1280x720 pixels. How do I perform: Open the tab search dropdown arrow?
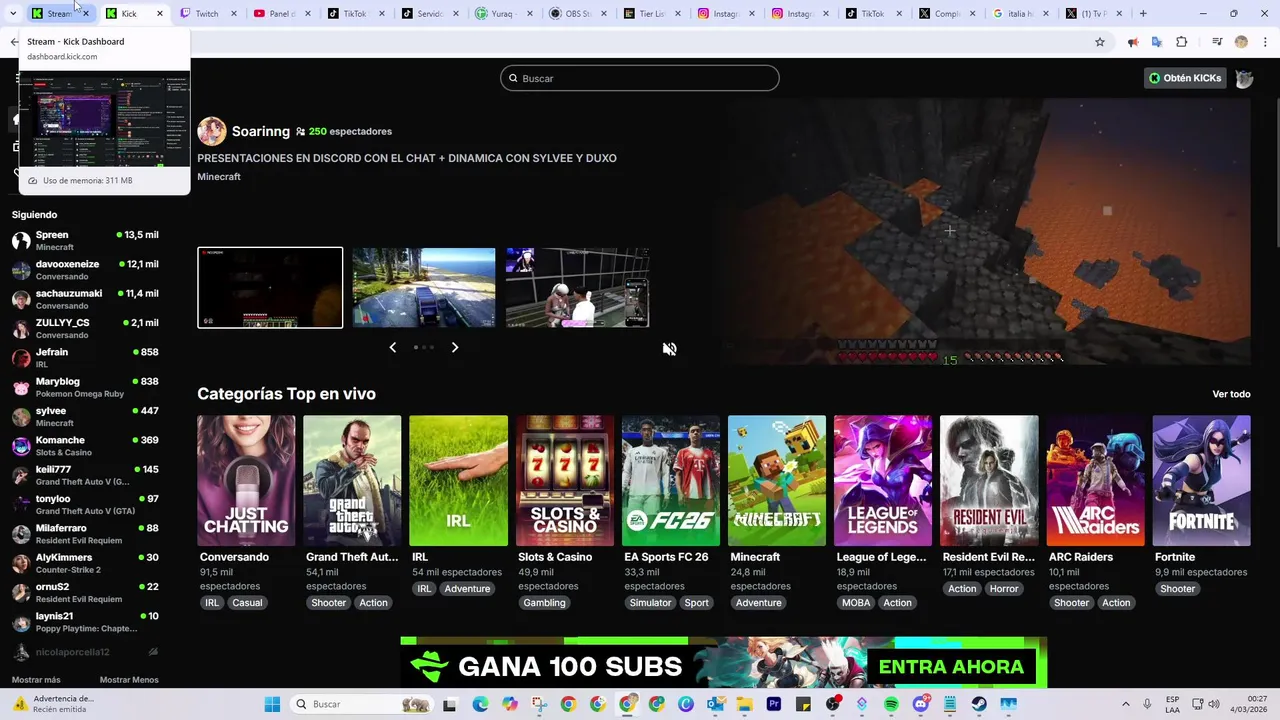coord(12,14)
